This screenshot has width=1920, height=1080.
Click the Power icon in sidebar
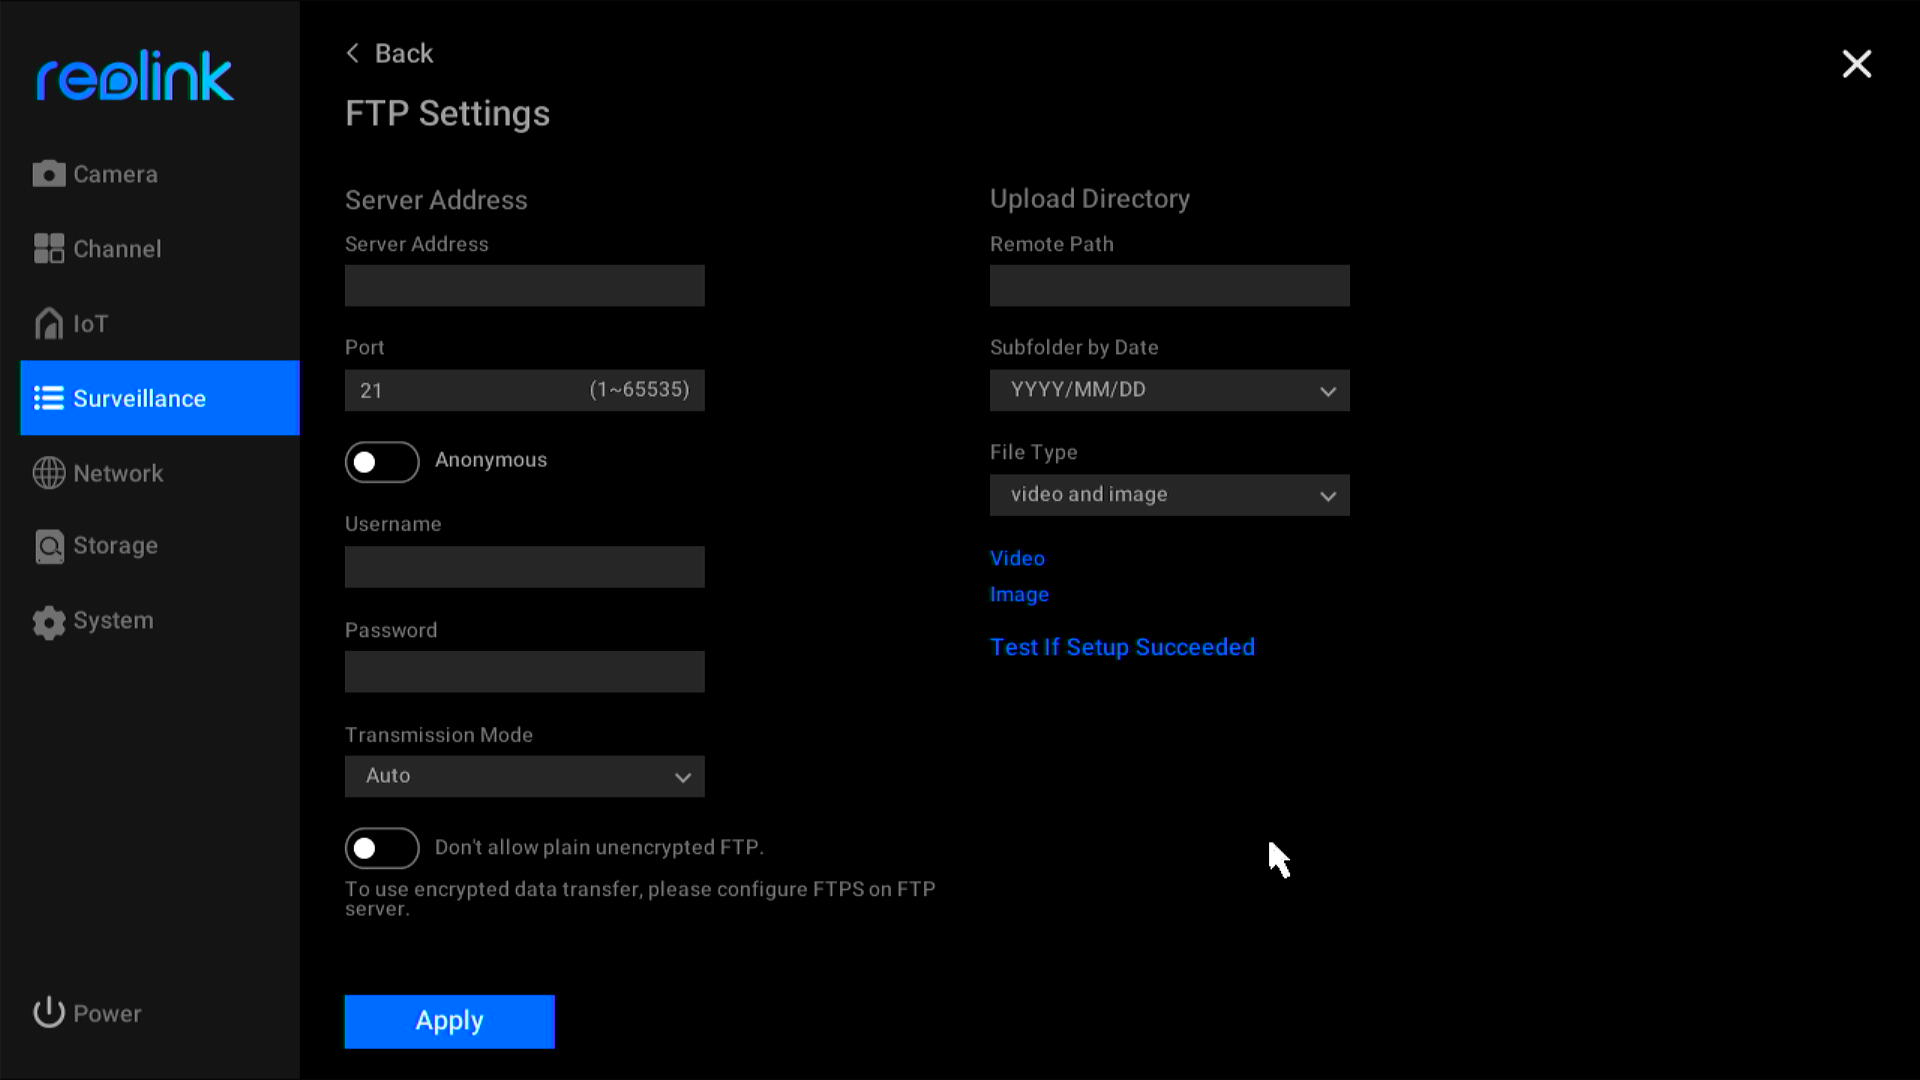[x=49, y=1014]
